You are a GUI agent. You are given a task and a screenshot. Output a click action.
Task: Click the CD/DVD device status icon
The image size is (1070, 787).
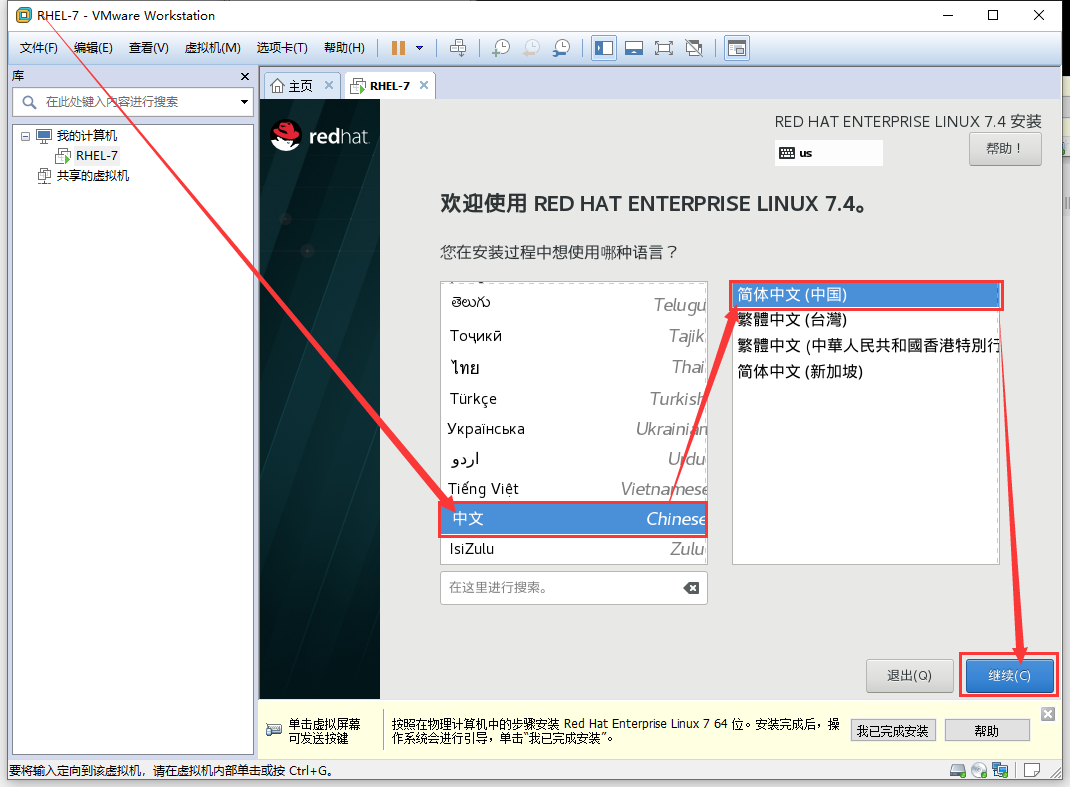(978, 770)
